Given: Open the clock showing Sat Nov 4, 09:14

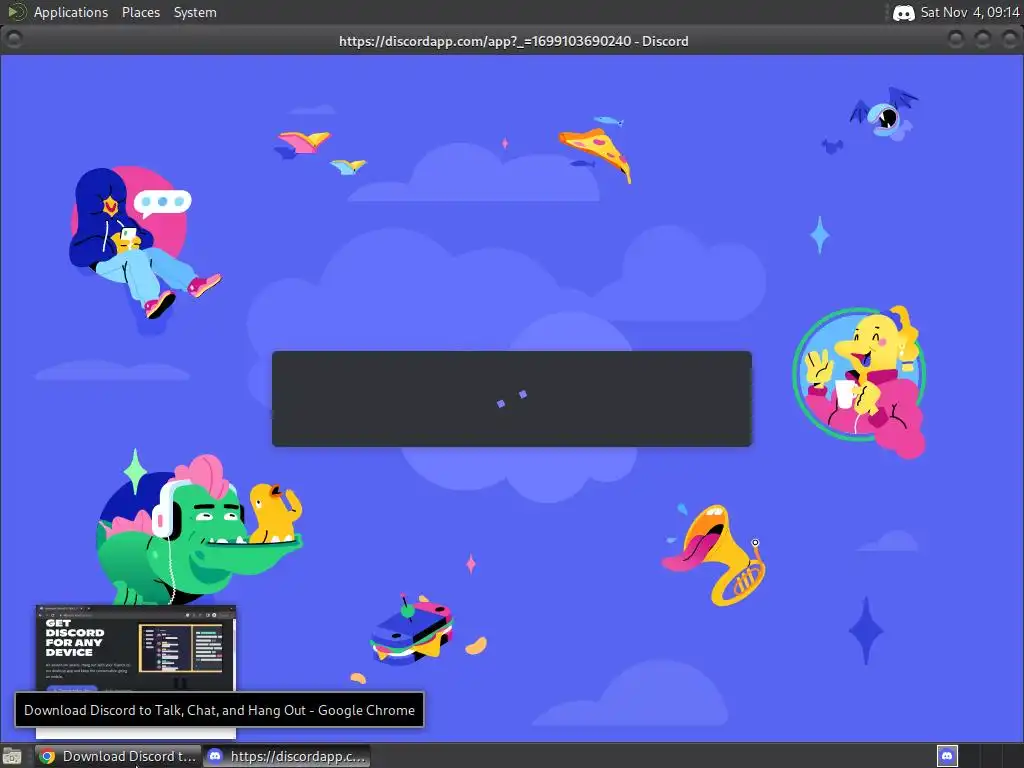Looking at the screenshot, I should [969, 12].
